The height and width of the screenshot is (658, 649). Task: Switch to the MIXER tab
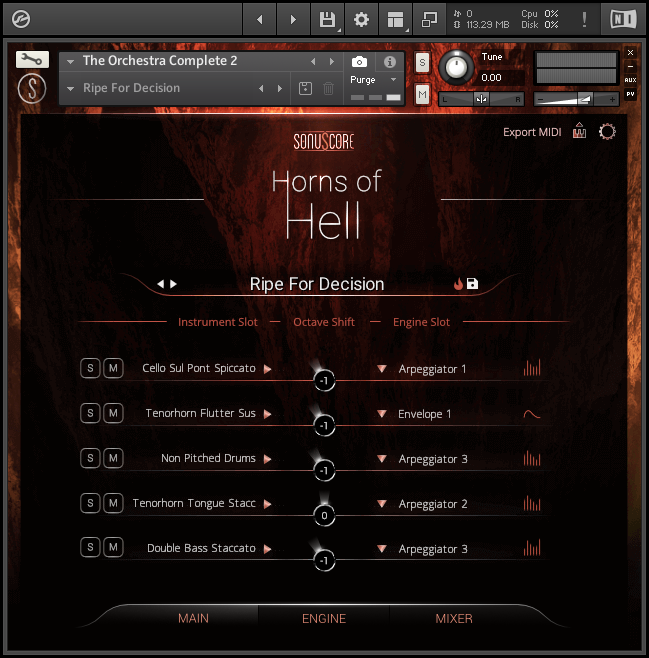click(454, 618)
